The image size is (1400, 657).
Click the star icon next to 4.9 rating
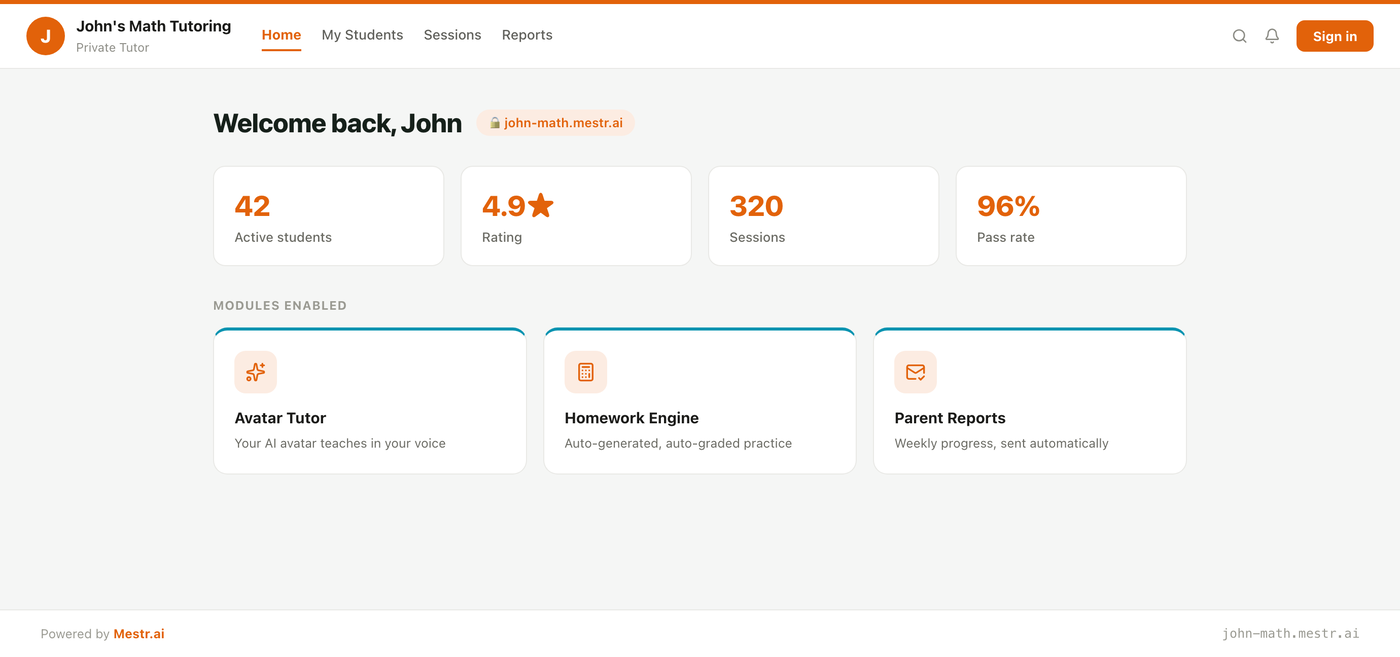(x=541, y=205)
